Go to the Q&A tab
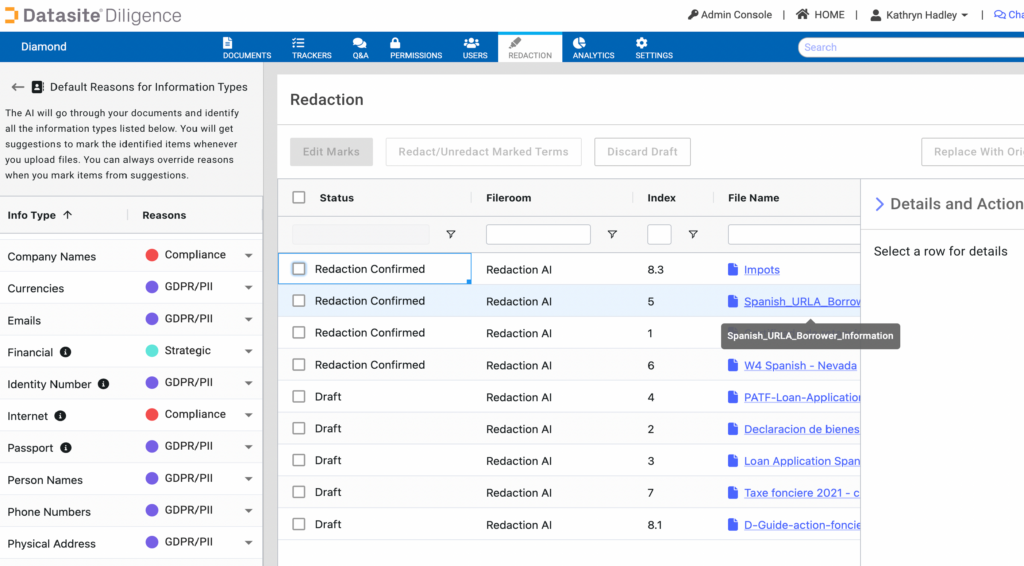The image size is (1024, 566). (360, 48)
